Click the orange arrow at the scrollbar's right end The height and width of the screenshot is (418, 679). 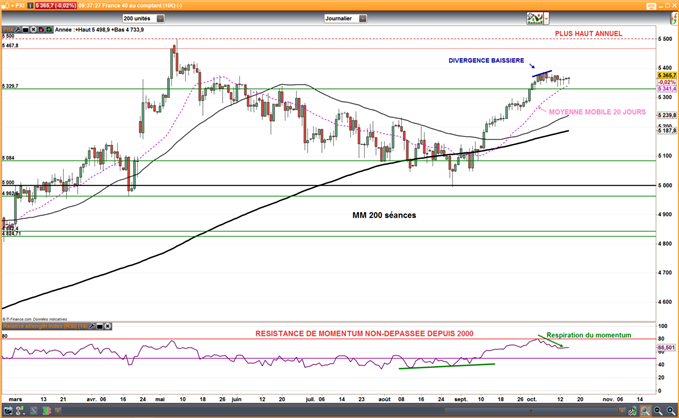click(622, 411)
